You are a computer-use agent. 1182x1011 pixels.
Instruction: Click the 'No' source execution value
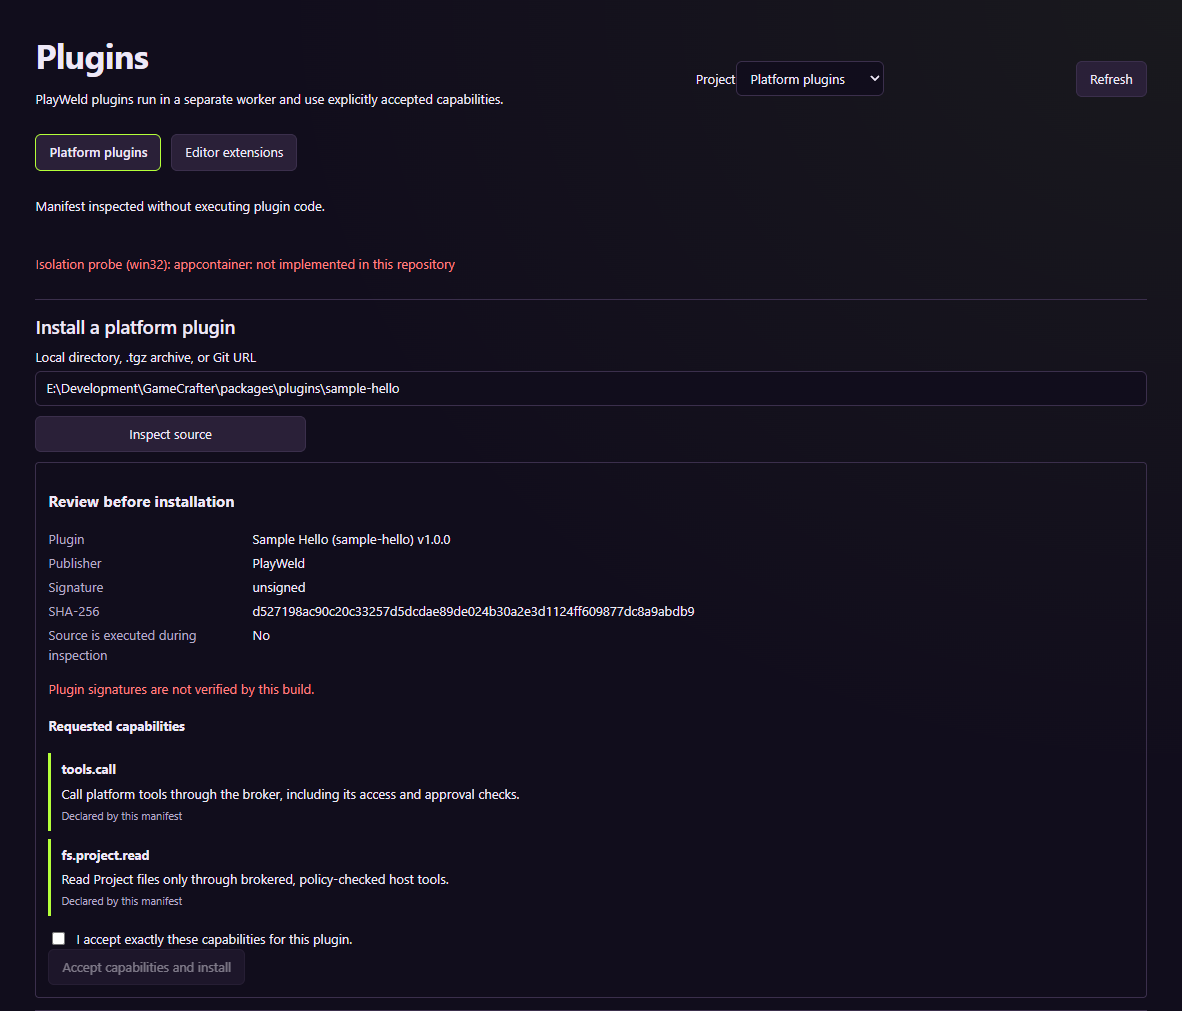(x=261, y=636)
